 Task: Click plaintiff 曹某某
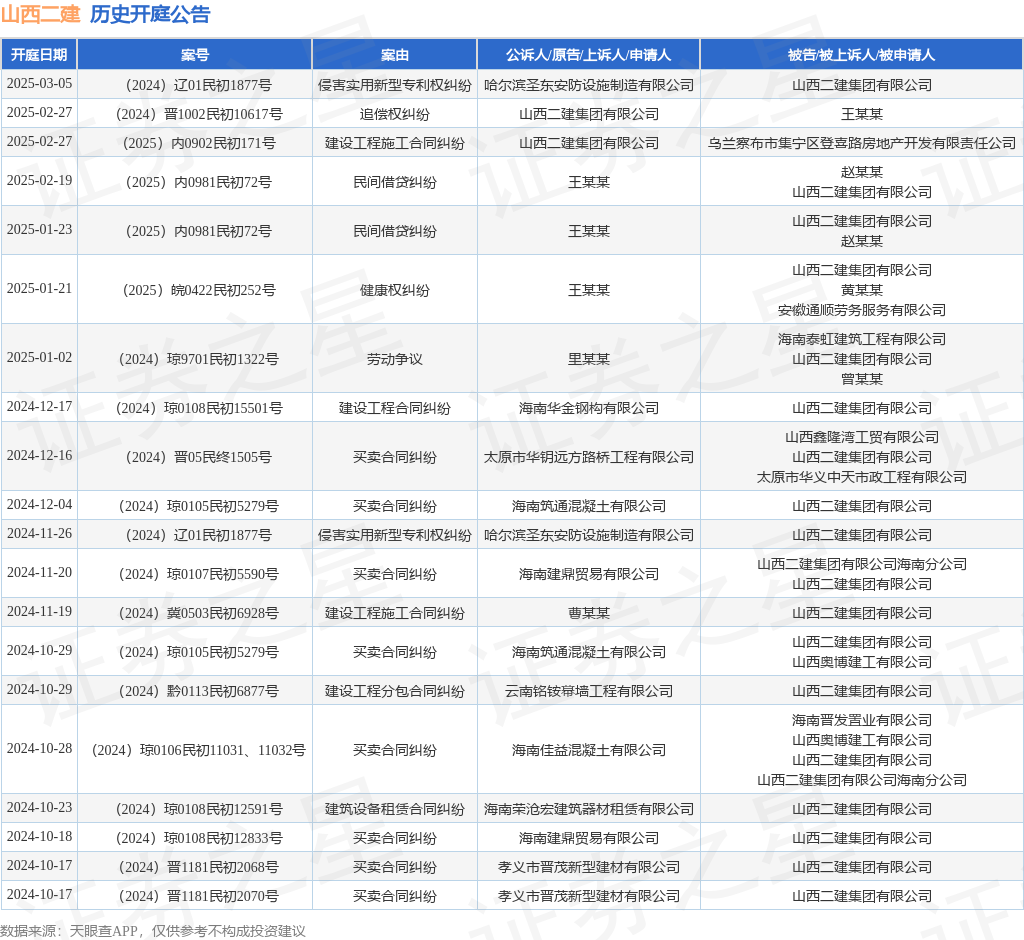point(588,613)
